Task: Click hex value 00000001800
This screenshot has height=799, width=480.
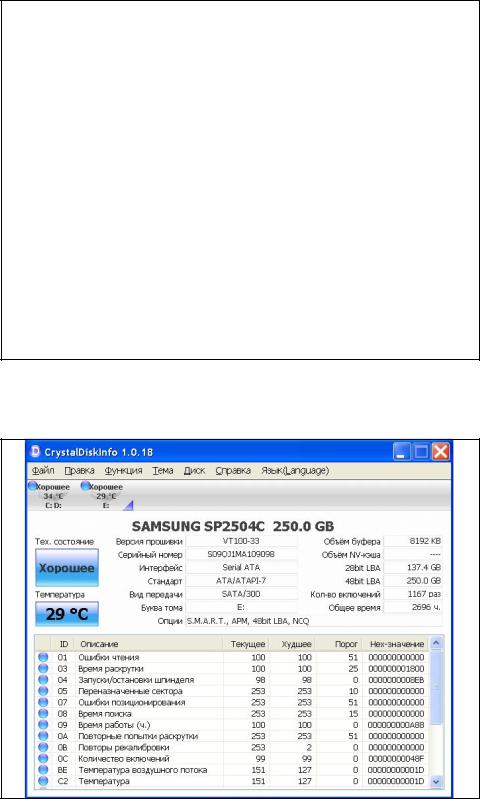Action: pos(396,669)
